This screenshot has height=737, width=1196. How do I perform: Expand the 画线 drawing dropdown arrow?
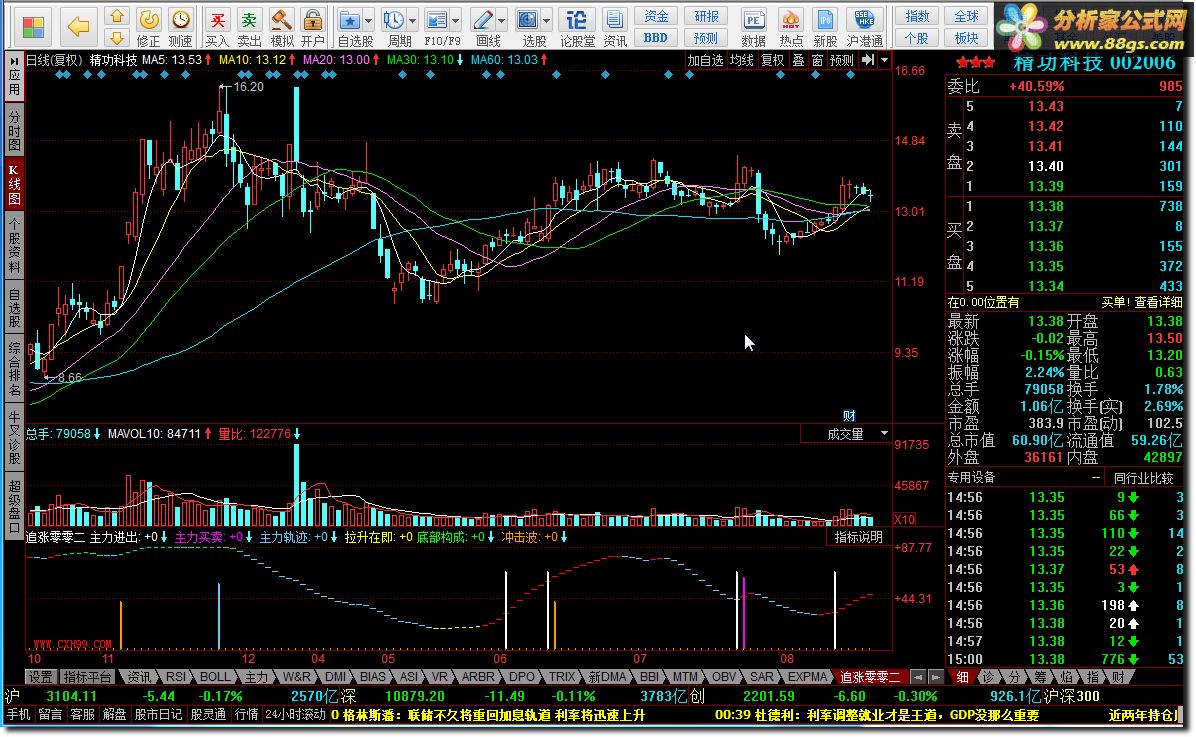pyautogui.click(x=503, y=21)
